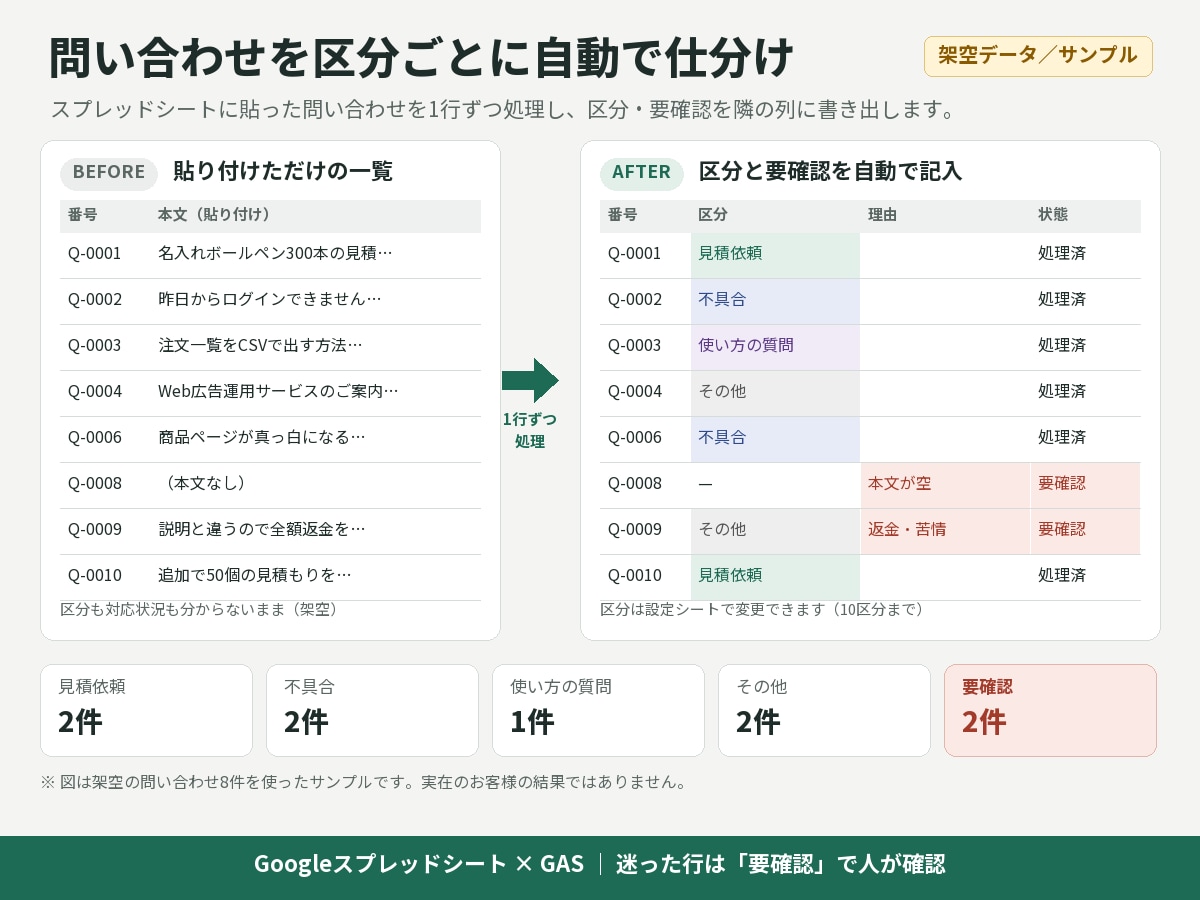Click Q-0004 in the AFTER table
Image resolution: width=1200 pixels, height=900 pixels.
[x=635, y=392]
